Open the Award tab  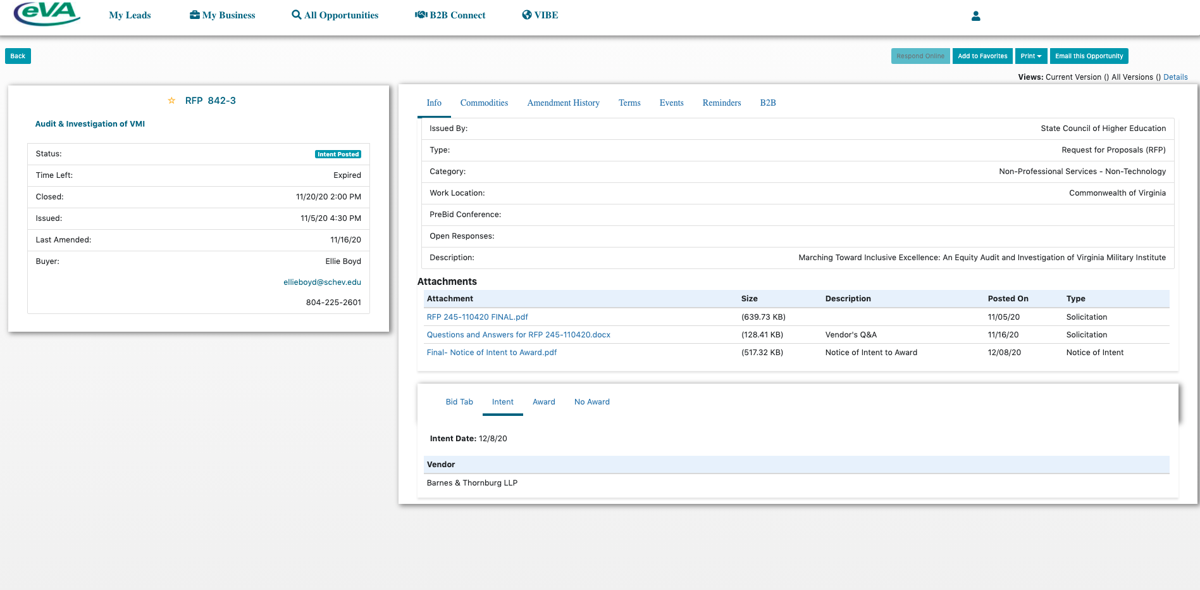pyautogui.click(x=544, y=402)
